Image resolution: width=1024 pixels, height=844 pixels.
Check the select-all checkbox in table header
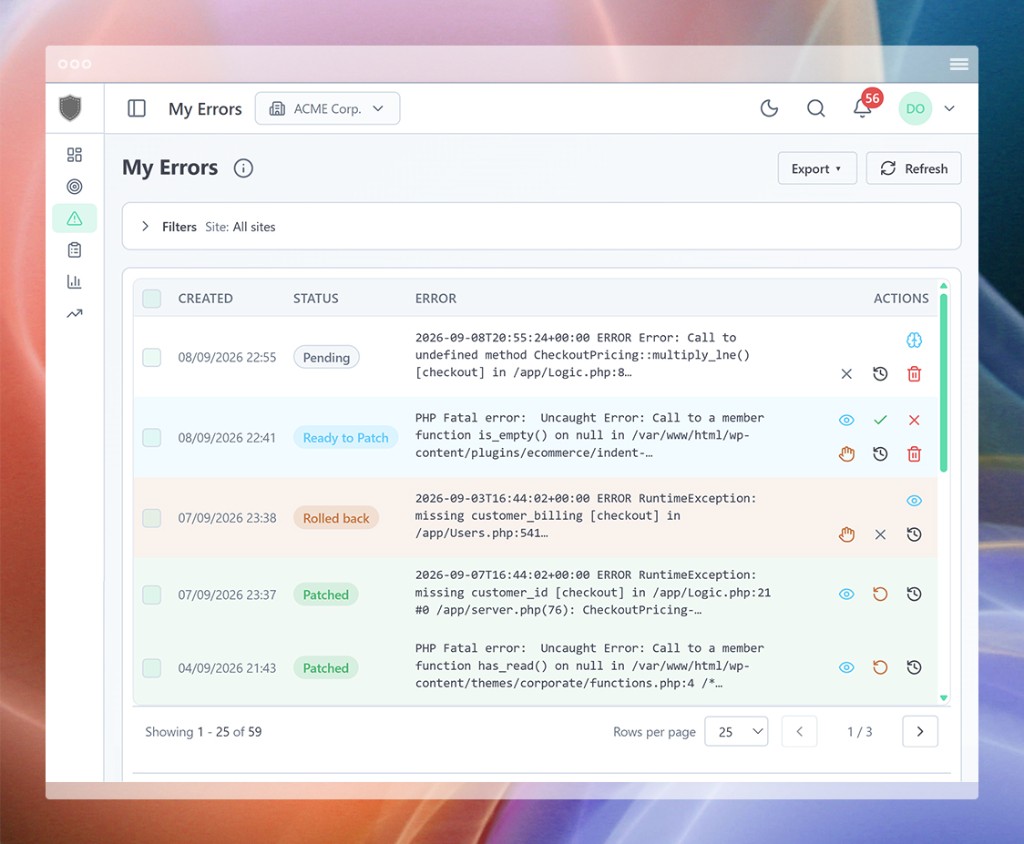pyautogui.click(x=152, y=299)
